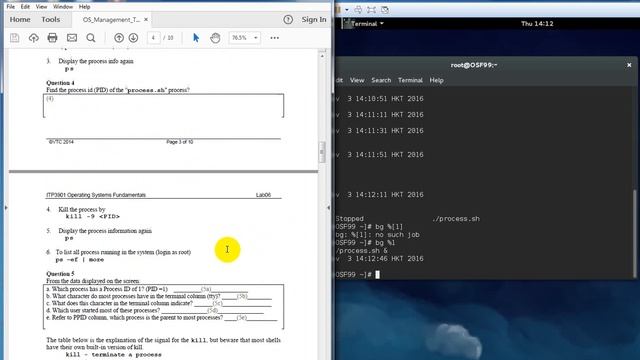Click the Sign In link
This screenshot has width=640, height=360.
(314, 20)
